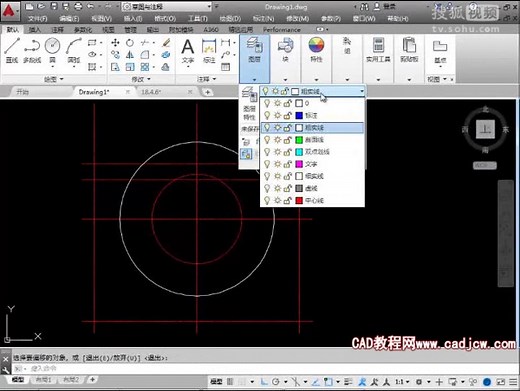This screenshot has height=391, width=520.
Task: Switch to the Performance ribbon tab
Action: pyautogui.click(x=282, y=30)
